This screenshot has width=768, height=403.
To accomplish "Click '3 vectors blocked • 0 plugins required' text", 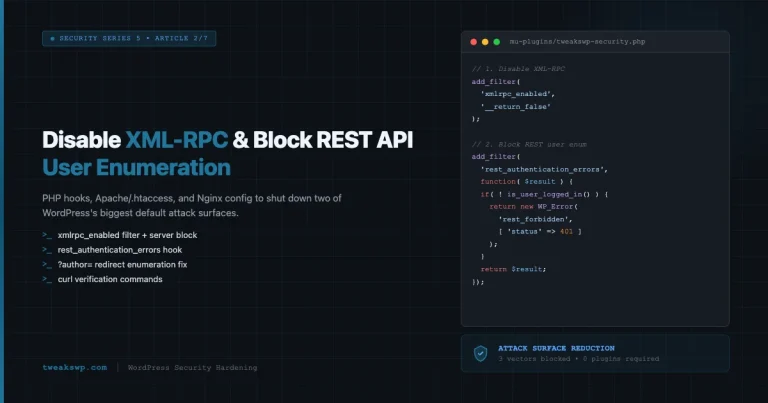I will click(x=578, y=359).
